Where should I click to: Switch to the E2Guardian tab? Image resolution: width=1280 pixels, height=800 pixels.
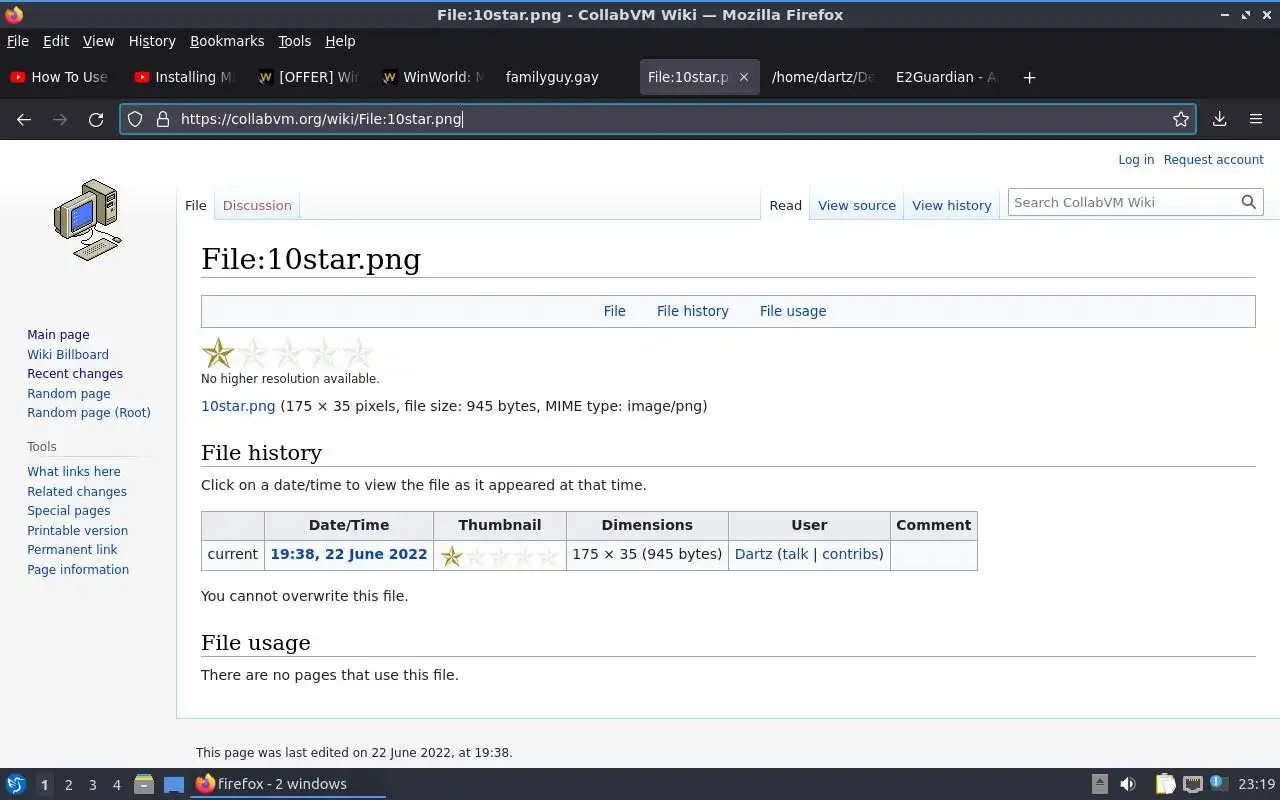[946, 77]
